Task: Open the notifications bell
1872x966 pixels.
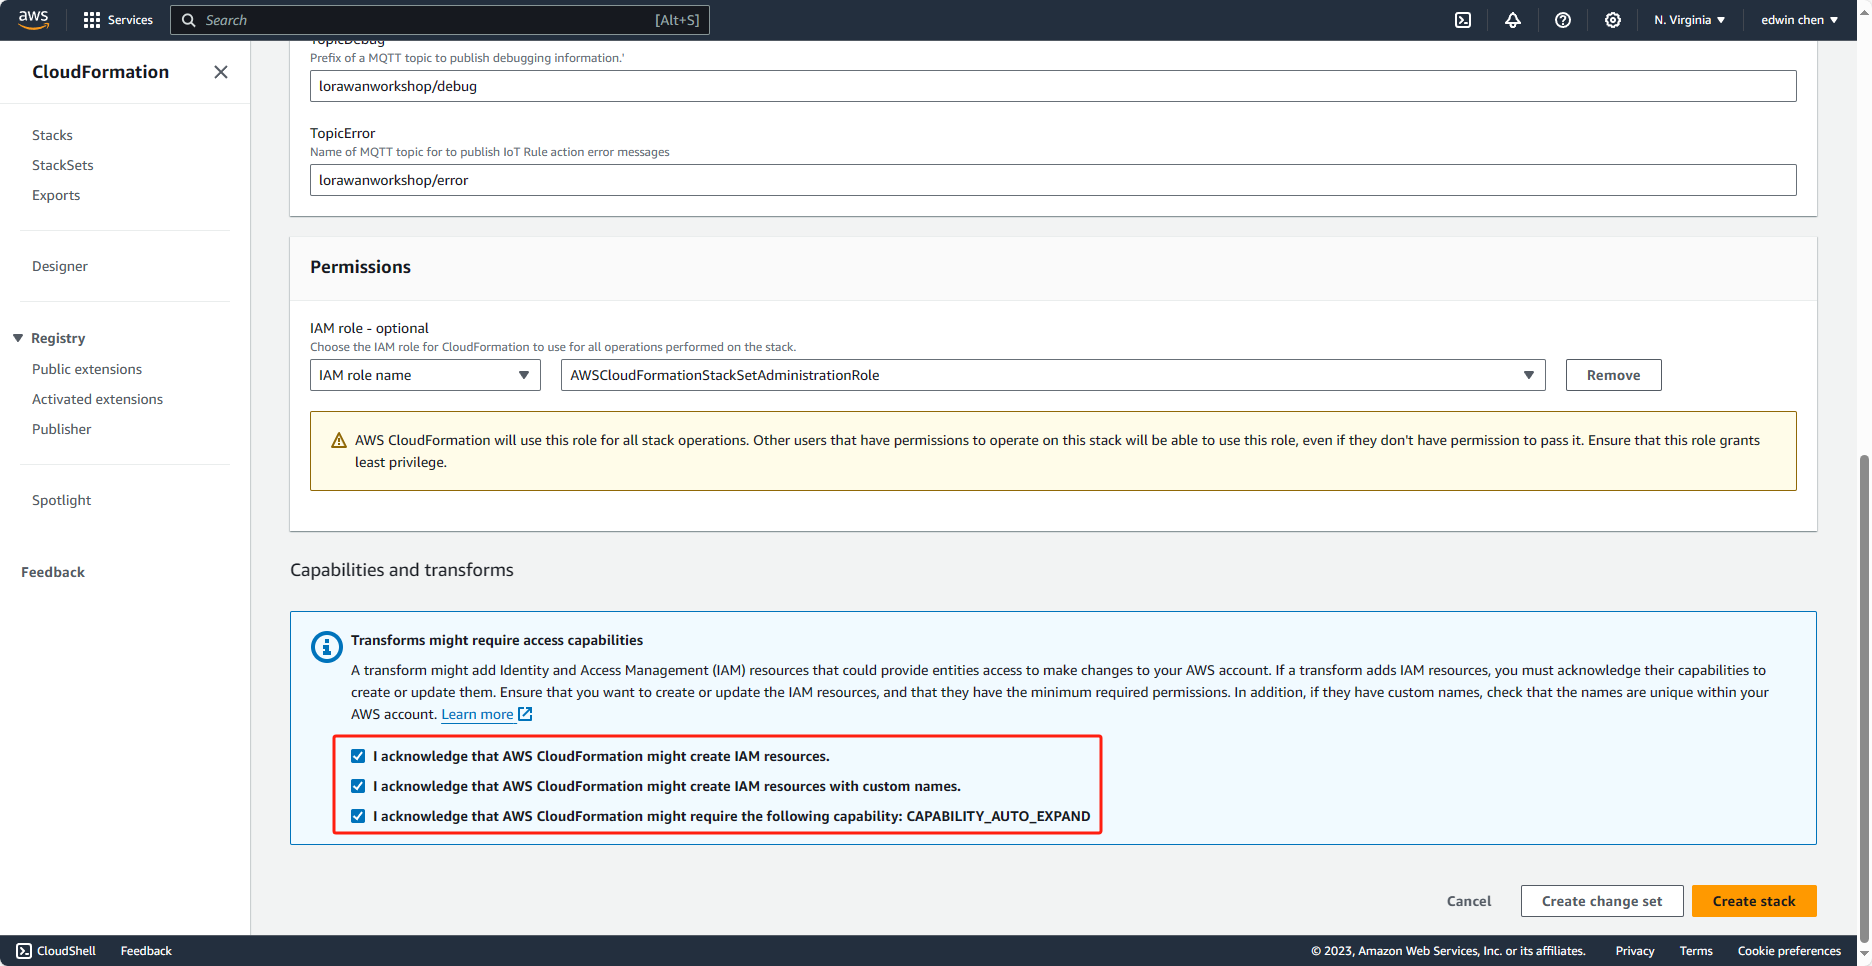Action: [x=1513, y=20]
